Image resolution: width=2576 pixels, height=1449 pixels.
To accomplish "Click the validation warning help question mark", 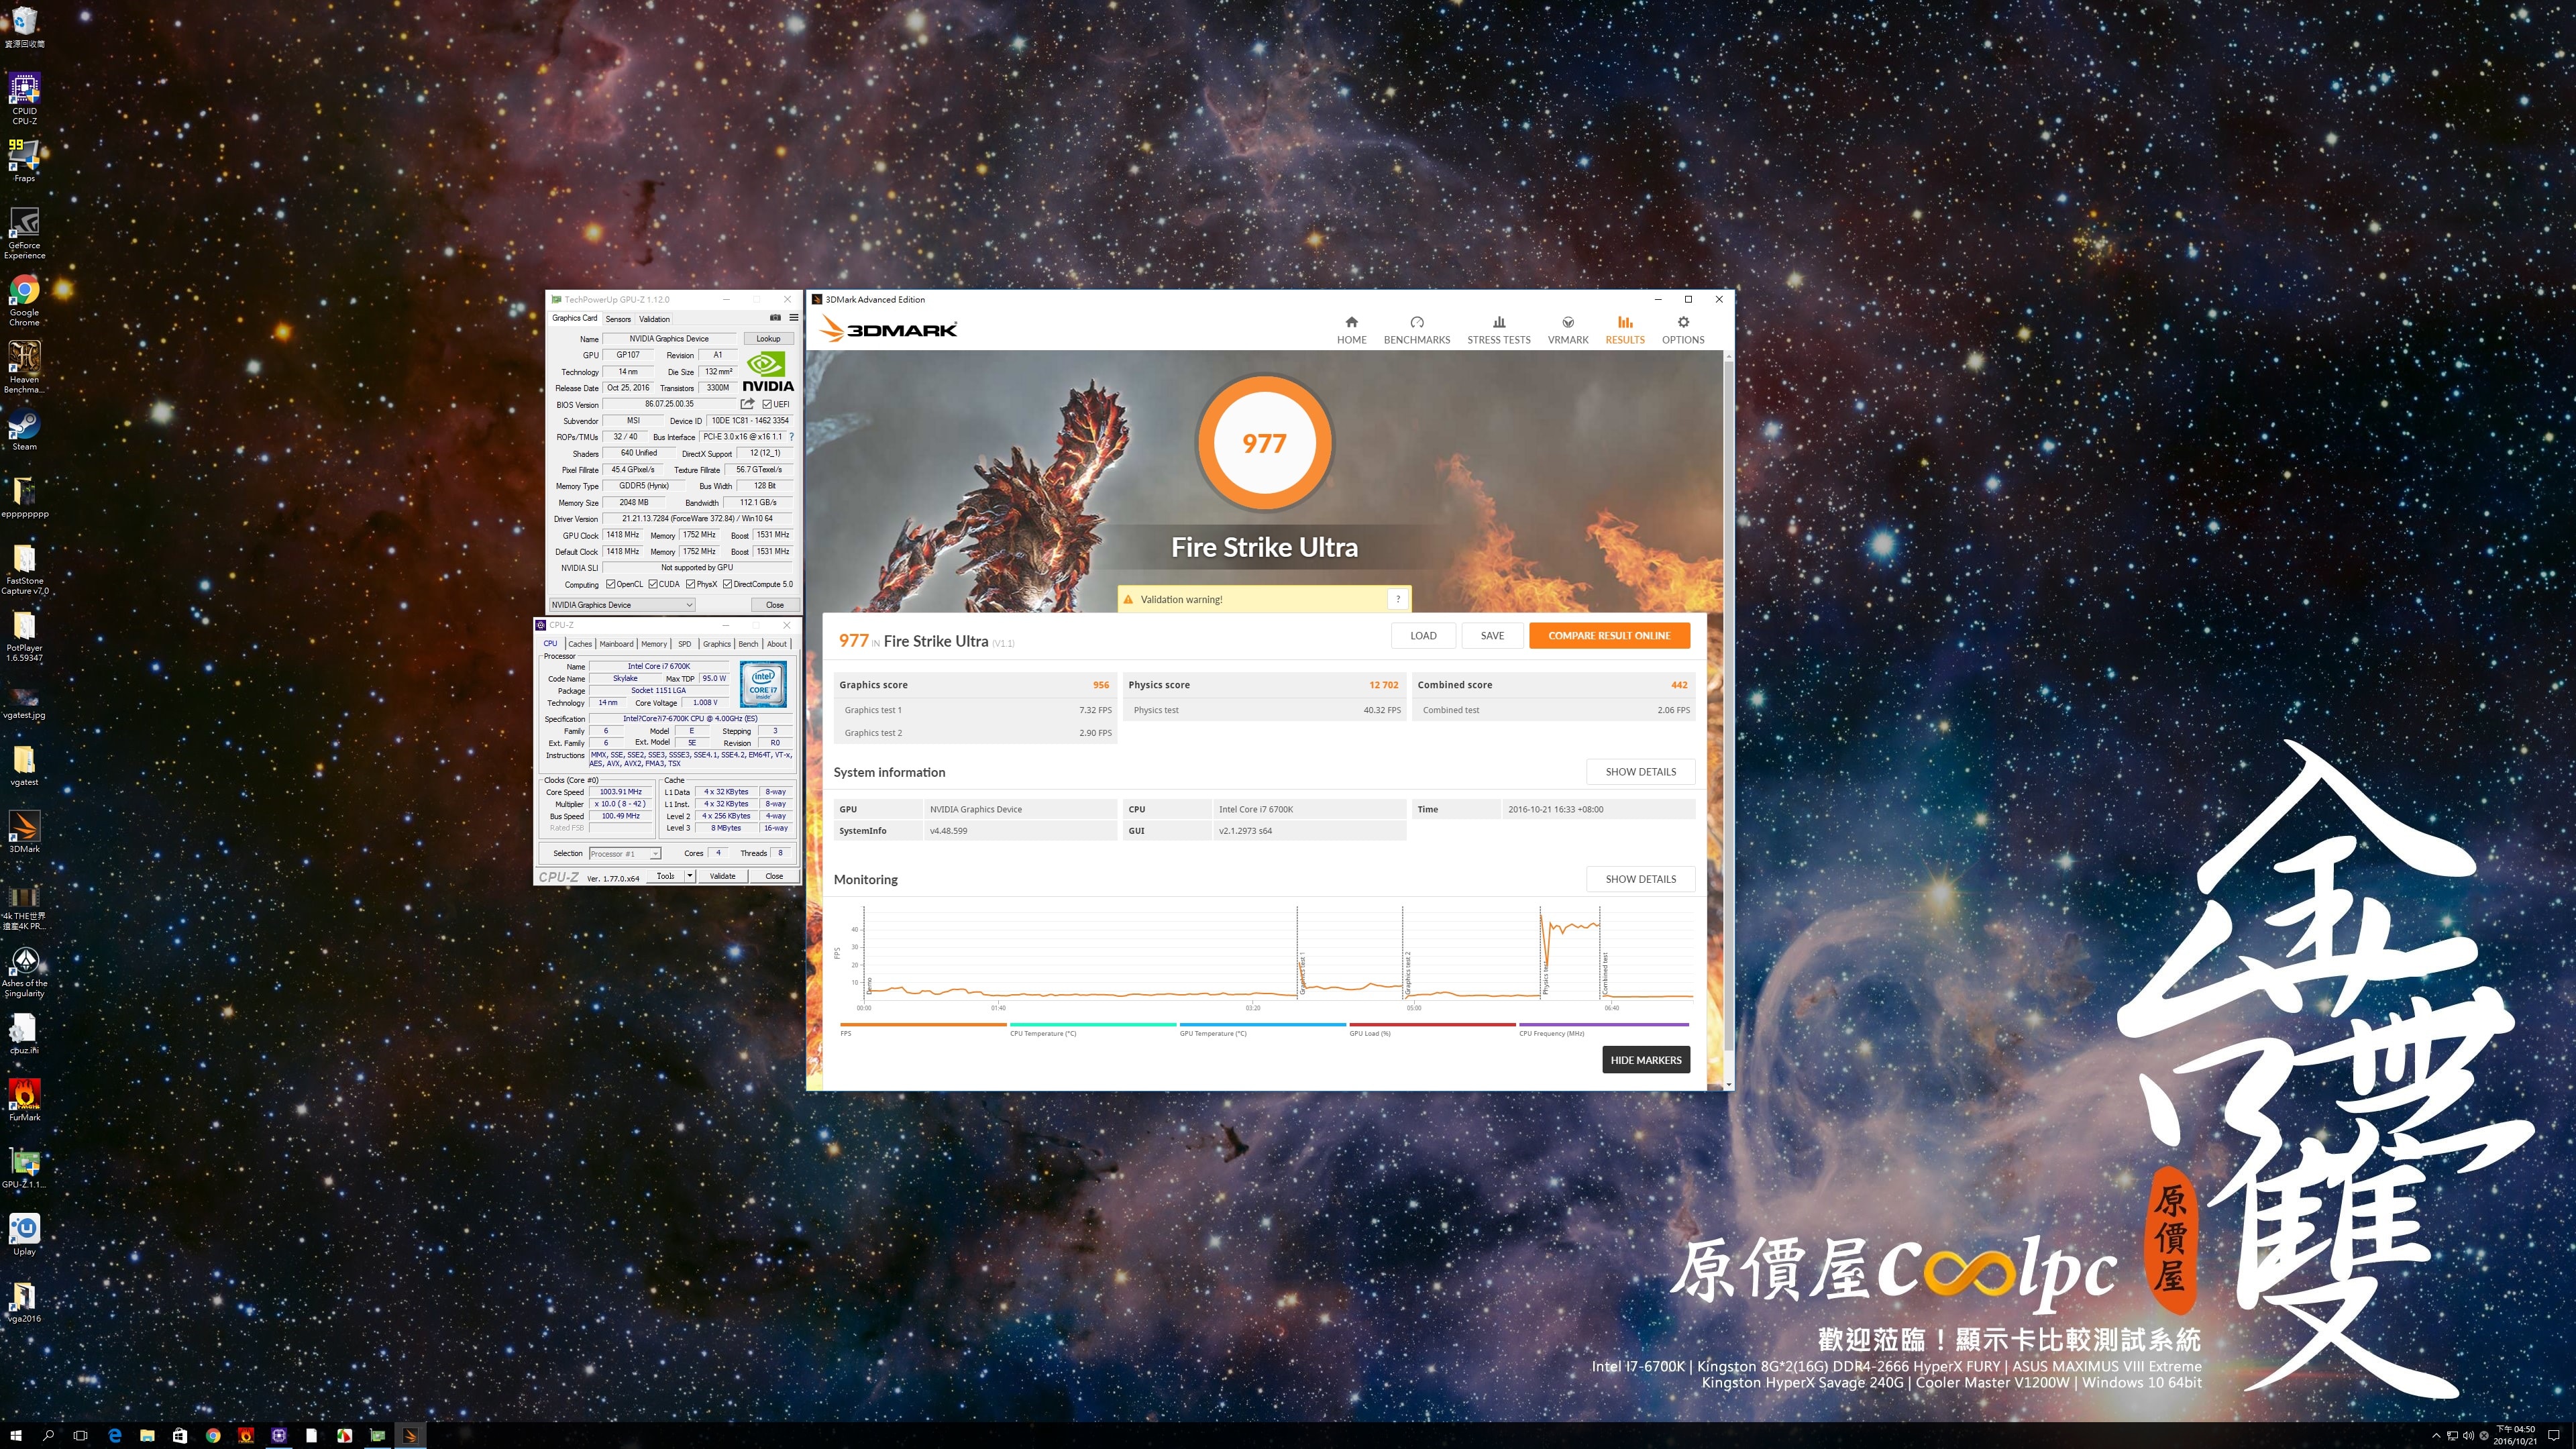I will coord(1398,599).
